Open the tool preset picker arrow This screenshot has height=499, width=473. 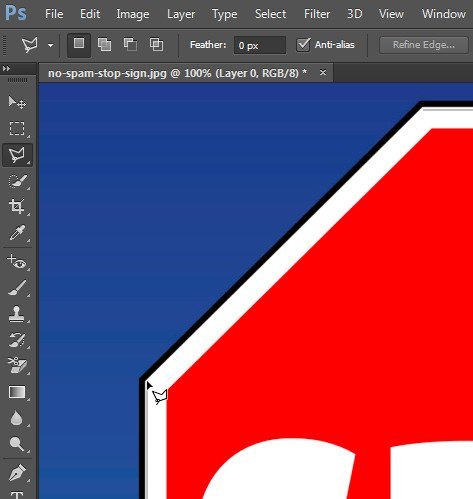50,45
